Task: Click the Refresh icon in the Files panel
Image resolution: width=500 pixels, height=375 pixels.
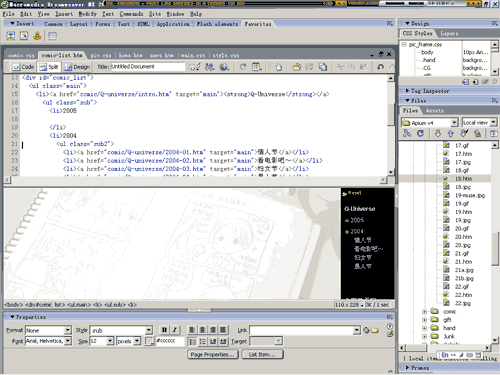Action: pyautogui.click(x=420, y=134)
